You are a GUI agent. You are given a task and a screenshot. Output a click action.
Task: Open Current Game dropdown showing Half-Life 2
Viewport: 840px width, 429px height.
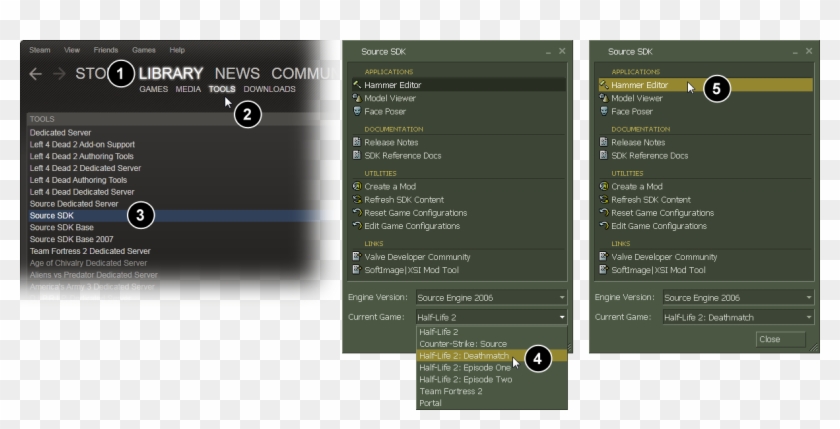[491, 317]
